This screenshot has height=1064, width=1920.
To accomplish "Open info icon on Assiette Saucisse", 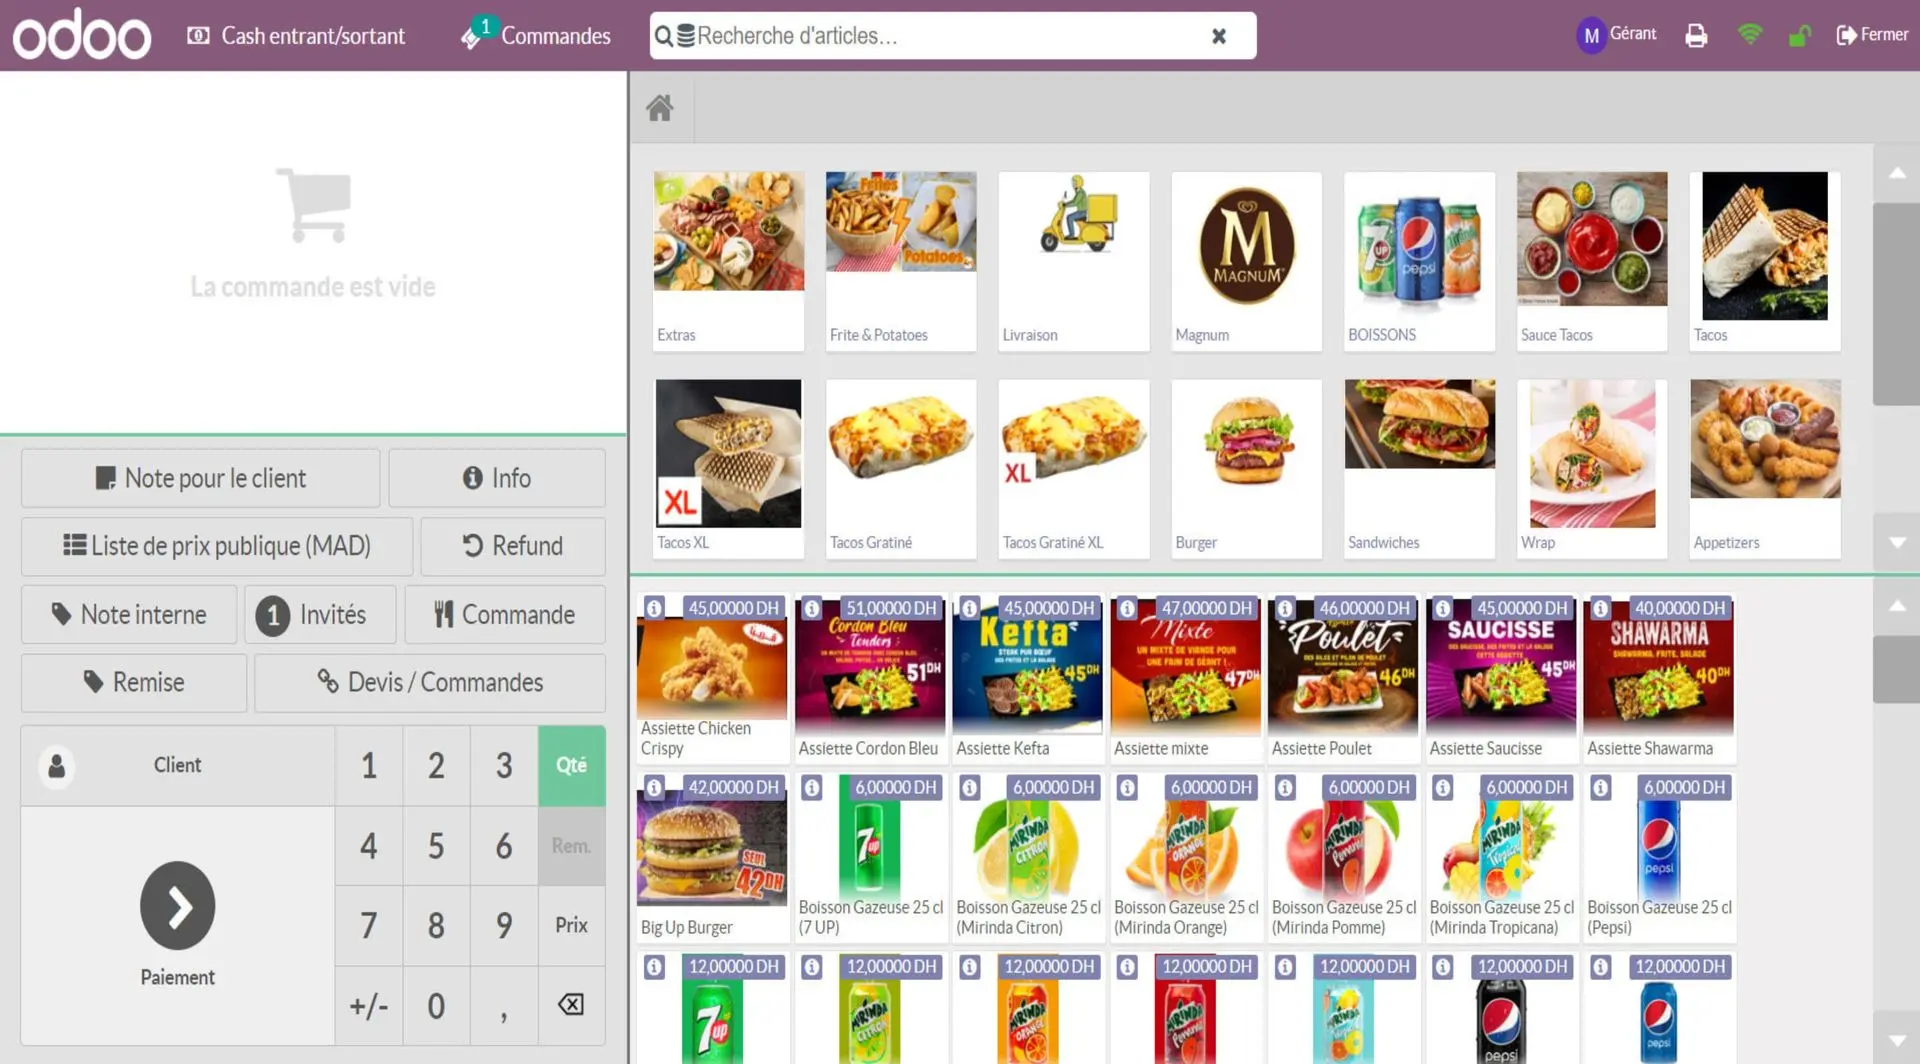I will (x=1443, y=608).
